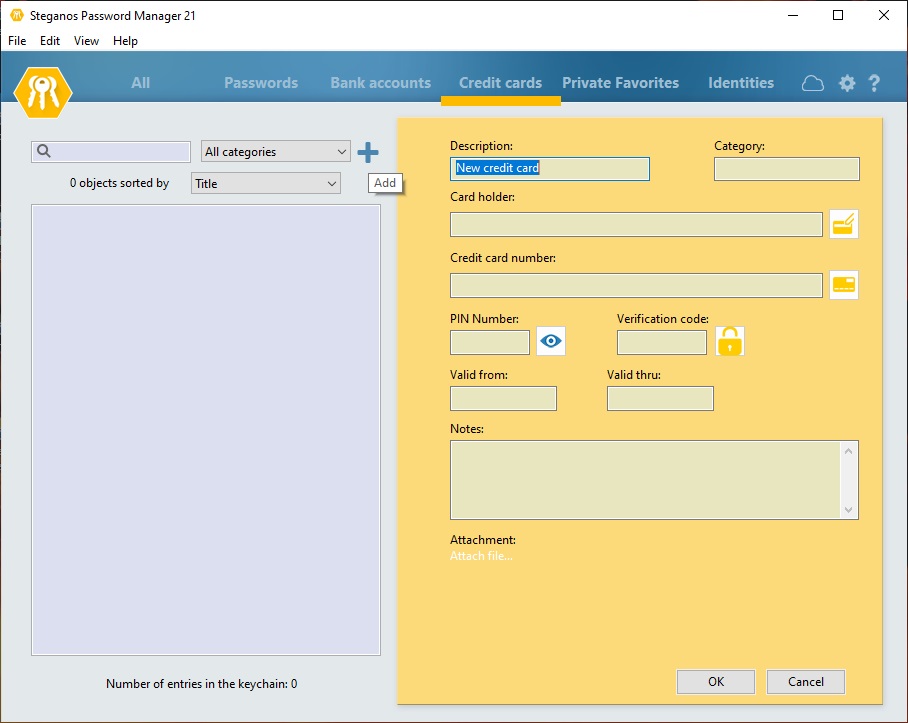Click the verification code padlock icon
The image size is (908, 723).
(729, 342)
